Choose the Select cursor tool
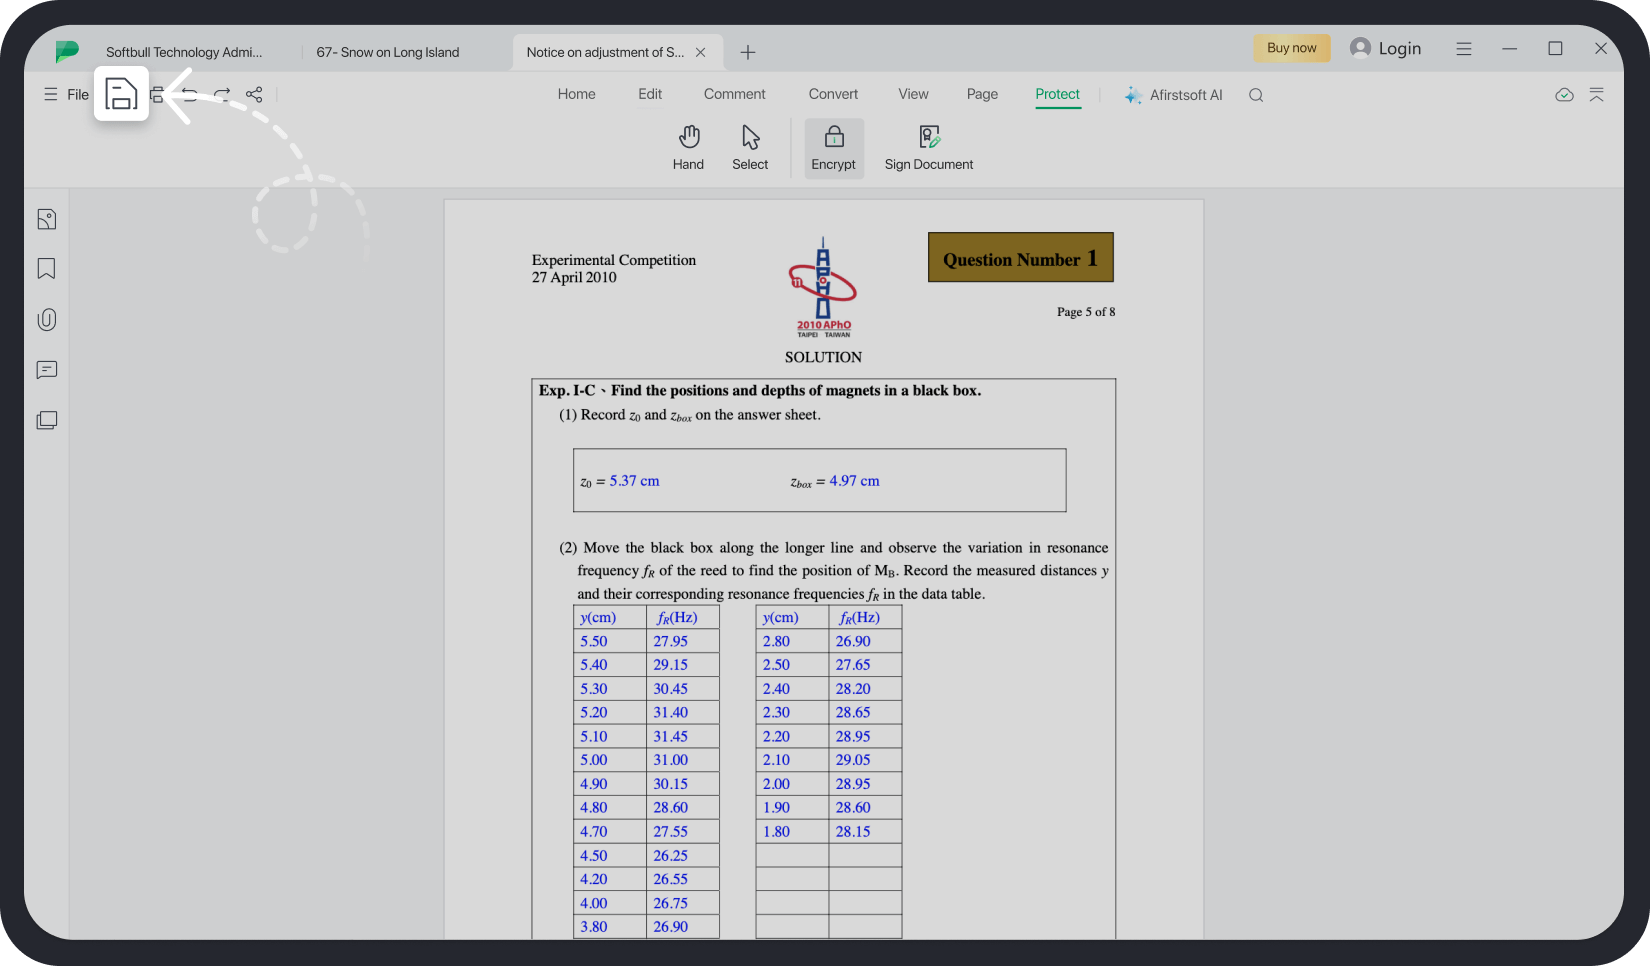 click(x=750, y=148)
